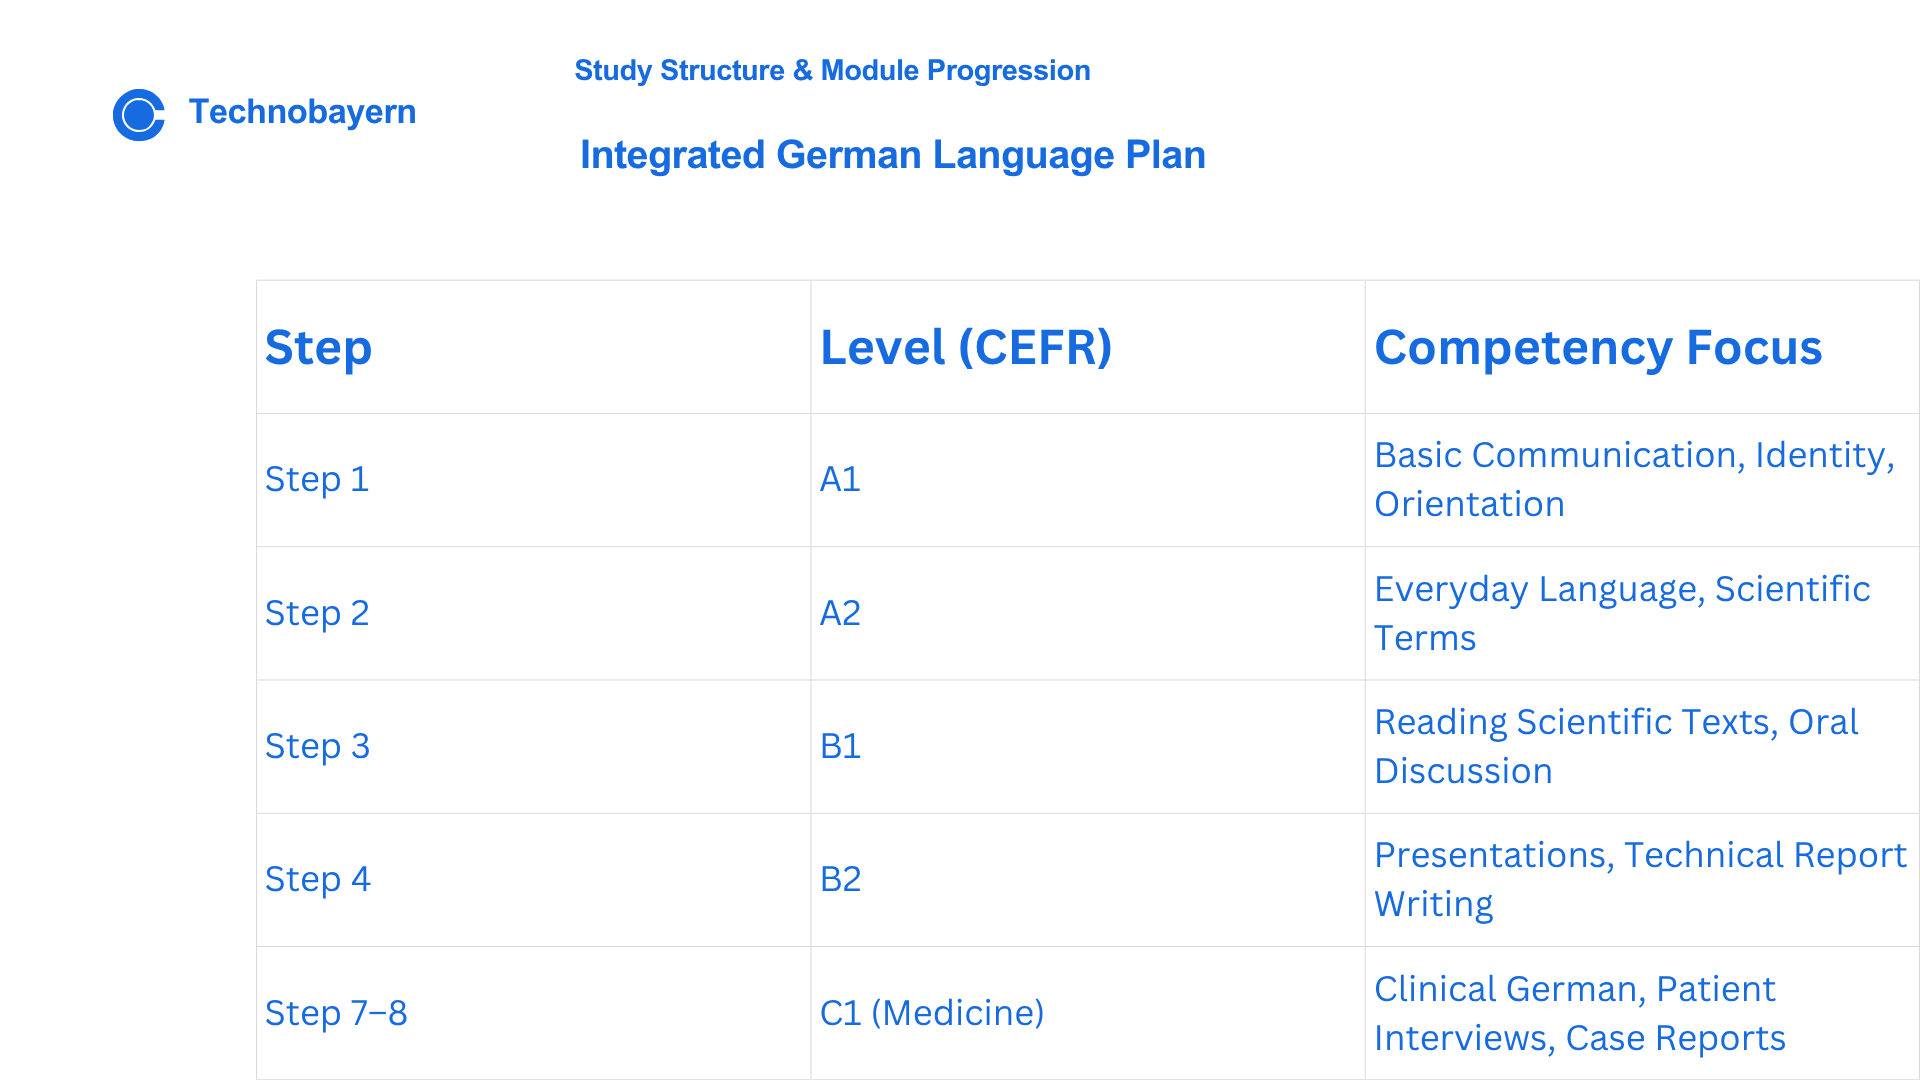Click the Competency Focus column header
The height and width of the screenshot is (1080, 1920).
1642,347
